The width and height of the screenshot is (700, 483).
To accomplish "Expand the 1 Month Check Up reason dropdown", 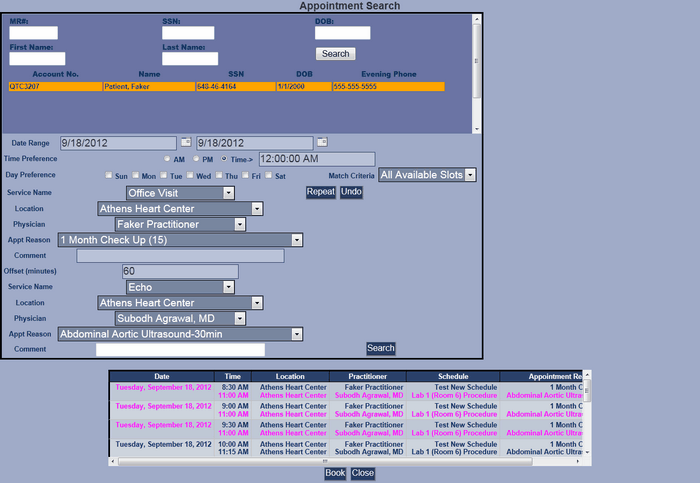I will pyautogui.click(x=297, y=240).
